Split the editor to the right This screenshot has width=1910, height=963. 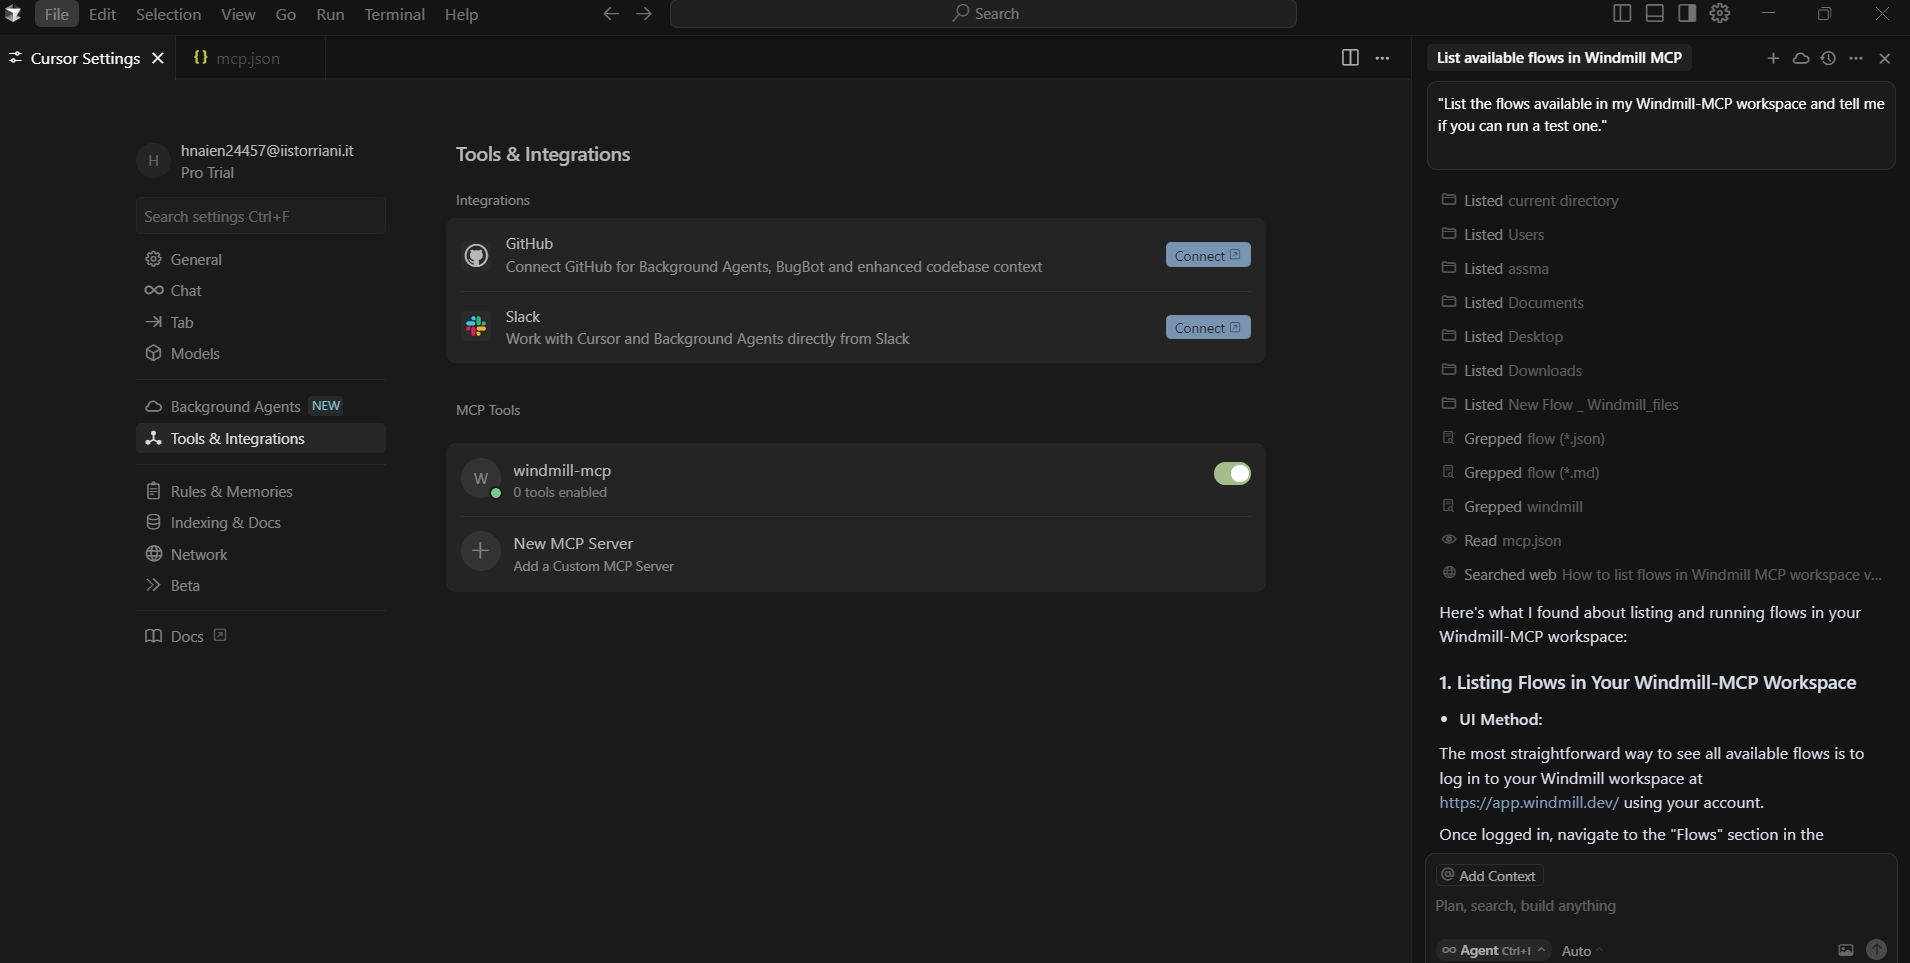[1350, 58]
